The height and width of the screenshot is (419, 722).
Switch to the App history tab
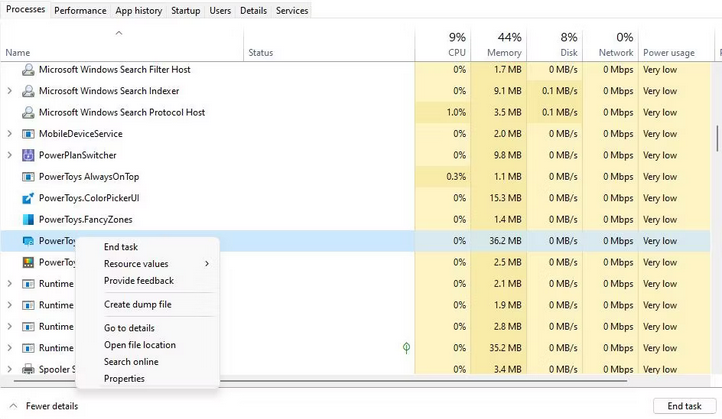tap(139, 11)
